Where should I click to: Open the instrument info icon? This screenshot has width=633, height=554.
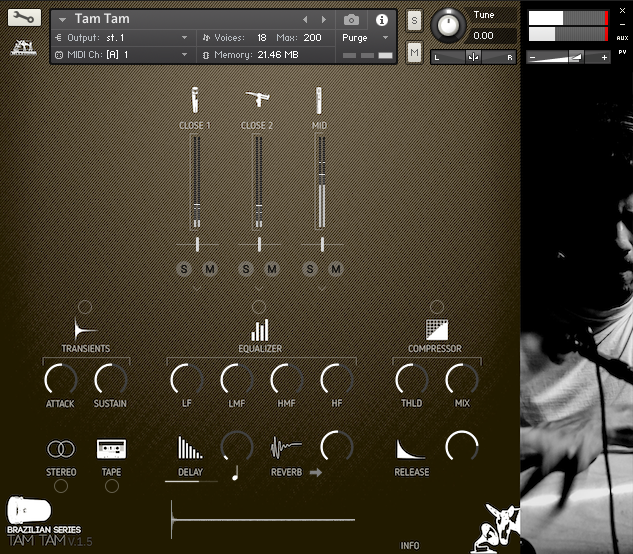tap(381, 19)
